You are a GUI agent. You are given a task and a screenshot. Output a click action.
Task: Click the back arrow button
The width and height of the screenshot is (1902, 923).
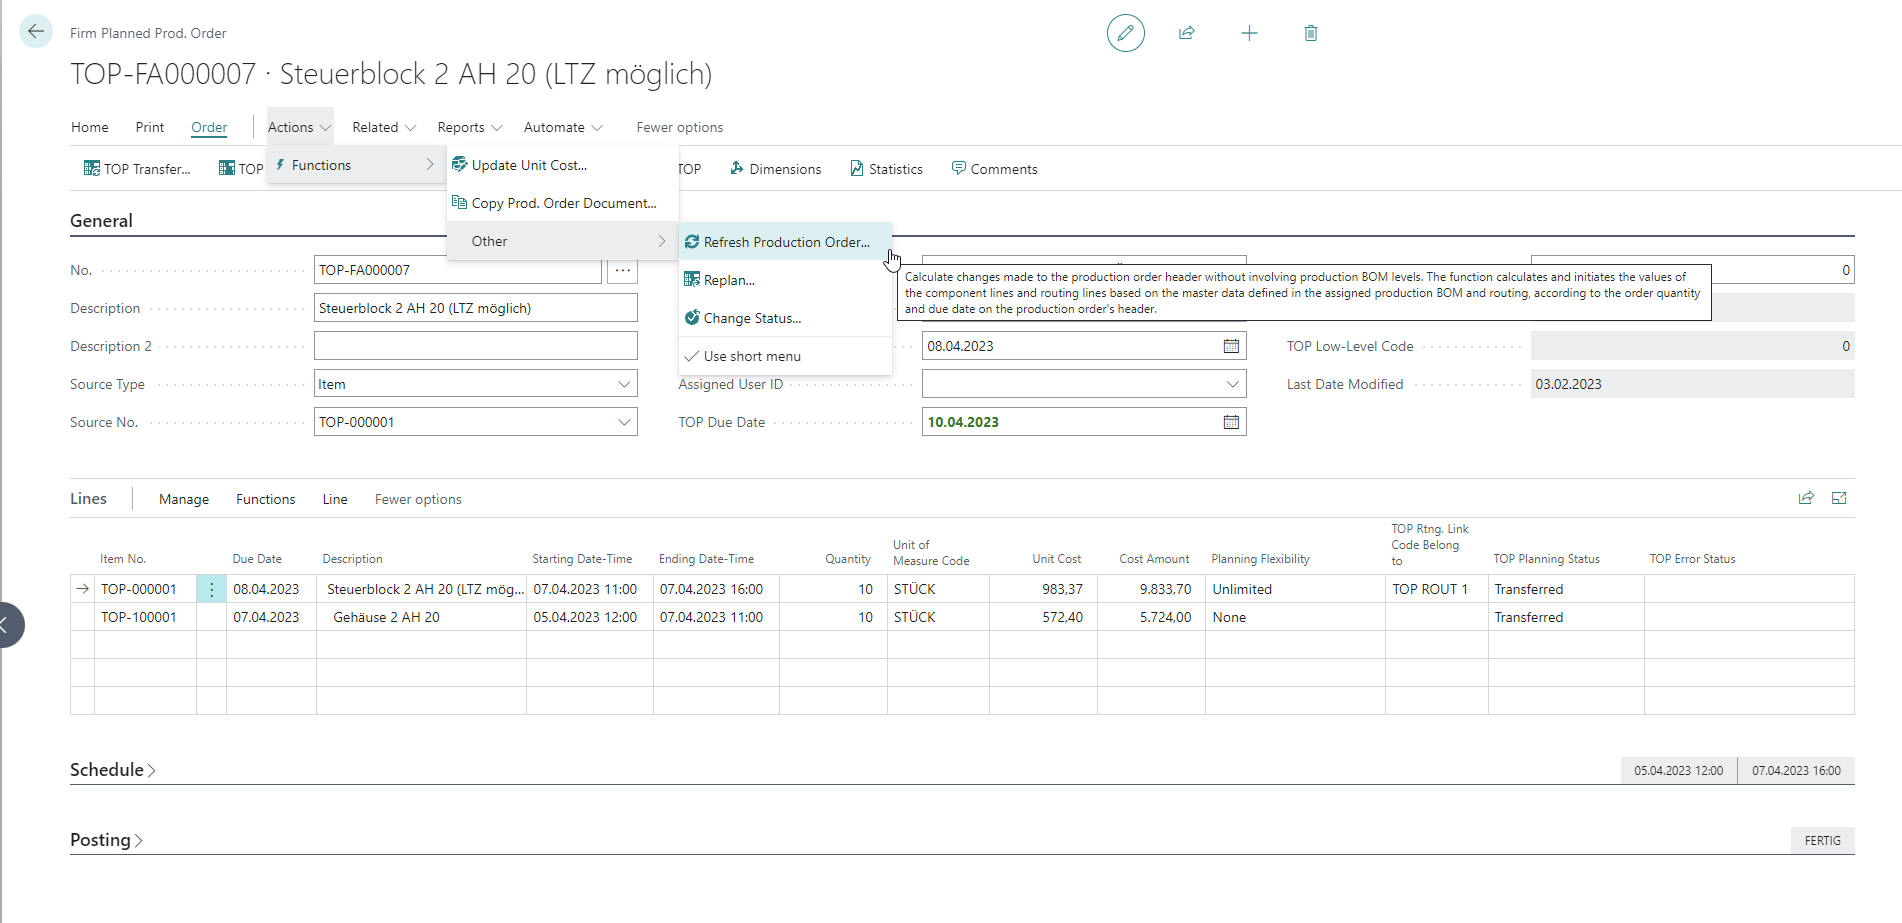coord(36,32)
